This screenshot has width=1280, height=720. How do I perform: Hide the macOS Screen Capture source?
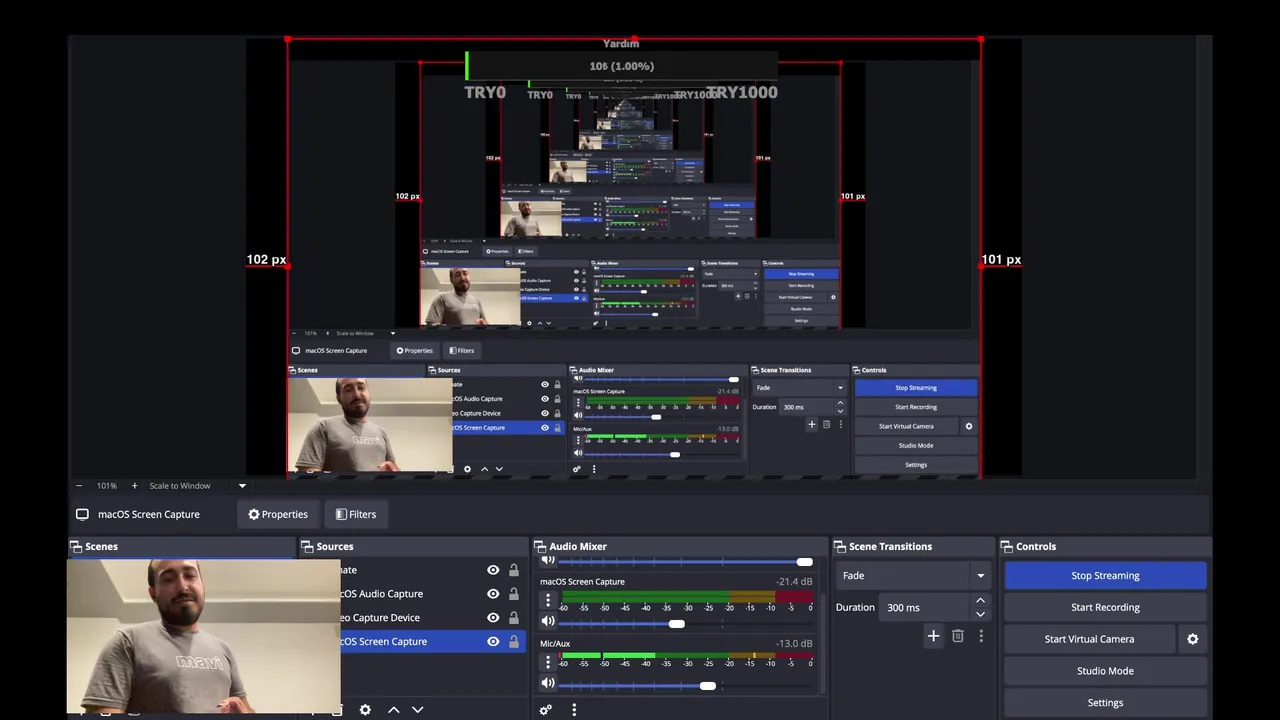(x=493, y=642)
